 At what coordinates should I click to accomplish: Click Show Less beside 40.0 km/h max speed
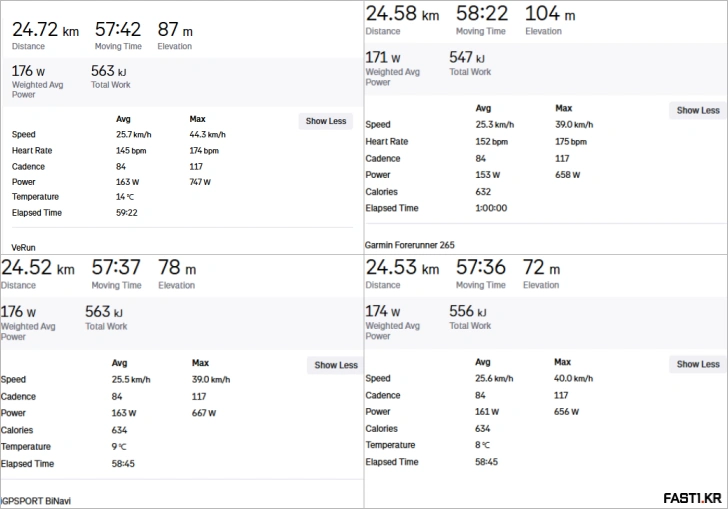click(697, 364)
